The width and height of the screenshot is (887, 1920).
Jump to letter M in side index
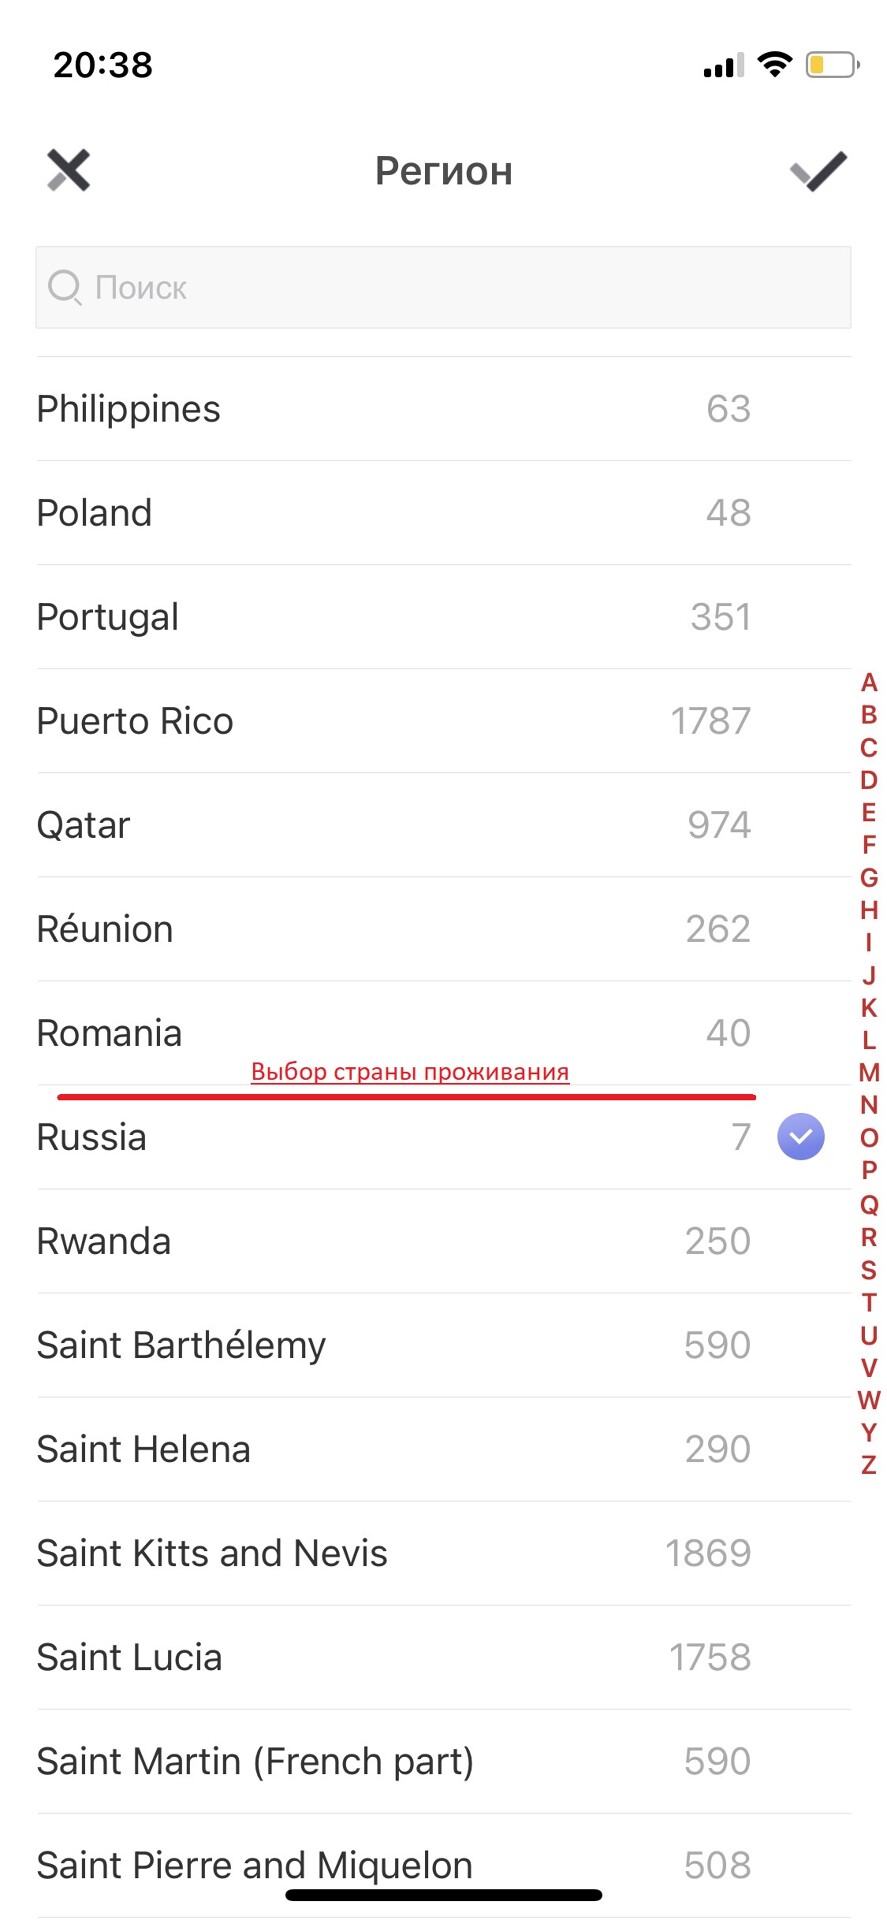[868, 1073]
